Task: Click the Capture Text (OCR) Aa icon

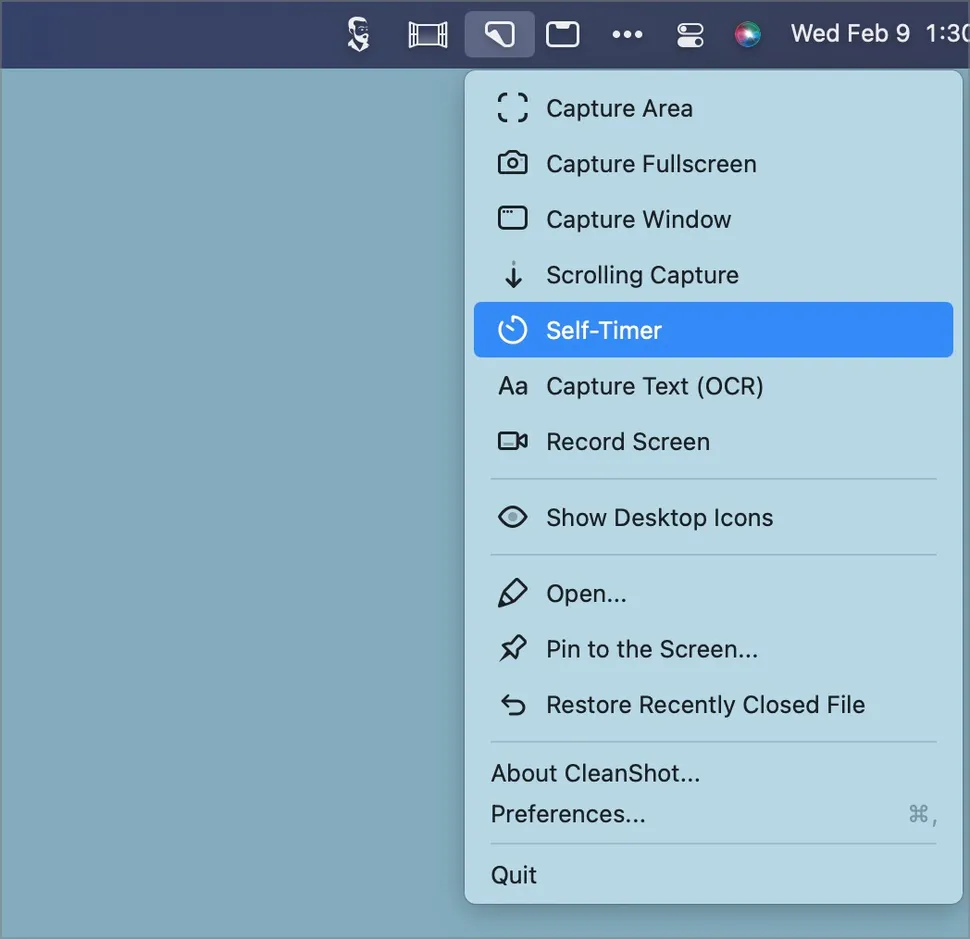Action: click(x=512, y=386)
